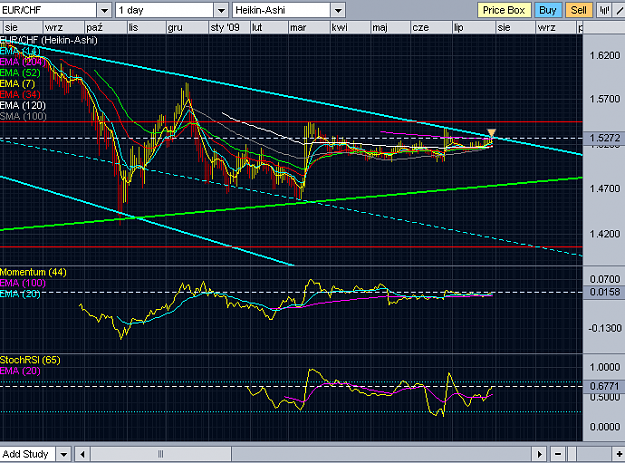Click the 0.0158 momentum value tag

(604, 292)
